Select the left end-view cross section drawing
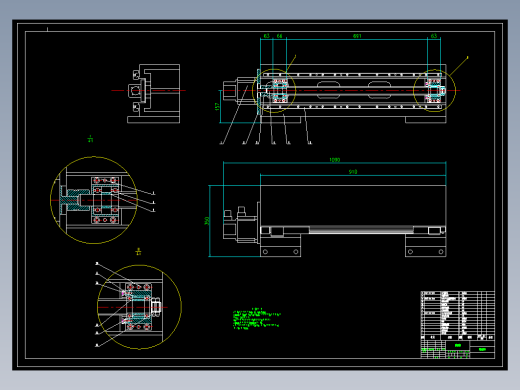The height and width of the screenshot is (390, 520). point(154,94)
